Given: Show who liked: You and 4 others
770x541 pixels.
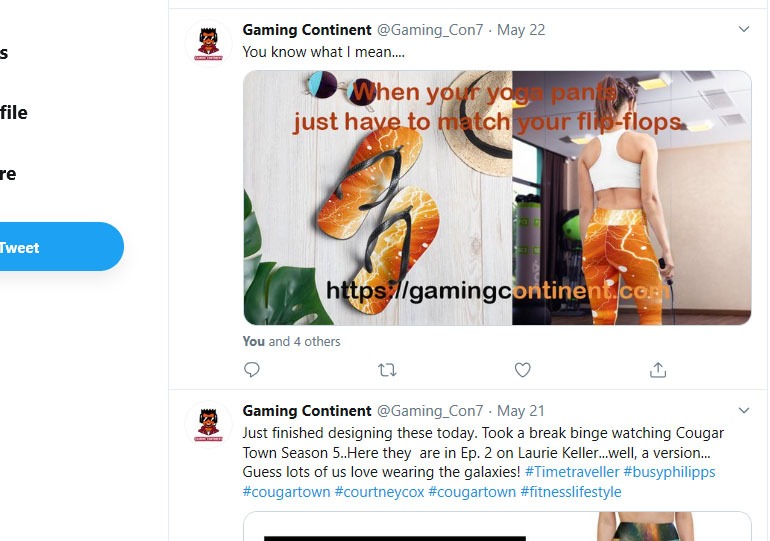Looking at the screenshot, I should tap(291, 341).
